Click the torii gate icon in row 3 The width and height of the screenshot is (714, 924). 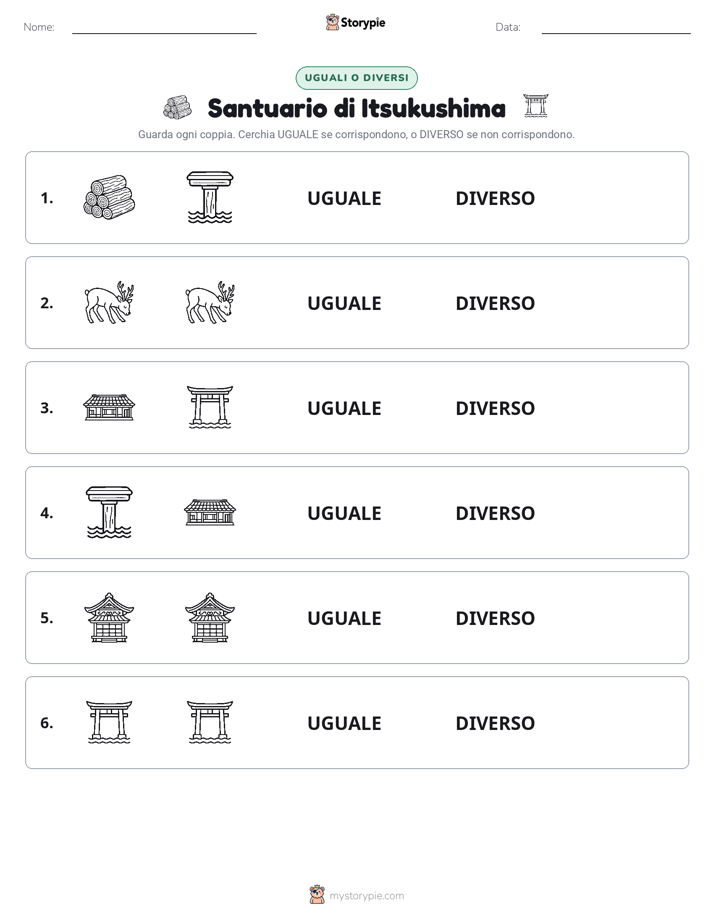coord(210,407)
